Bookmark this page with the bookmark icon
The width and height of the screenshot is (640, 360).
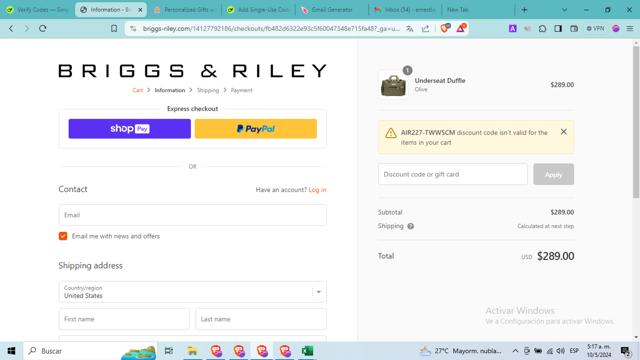(114, 29)
